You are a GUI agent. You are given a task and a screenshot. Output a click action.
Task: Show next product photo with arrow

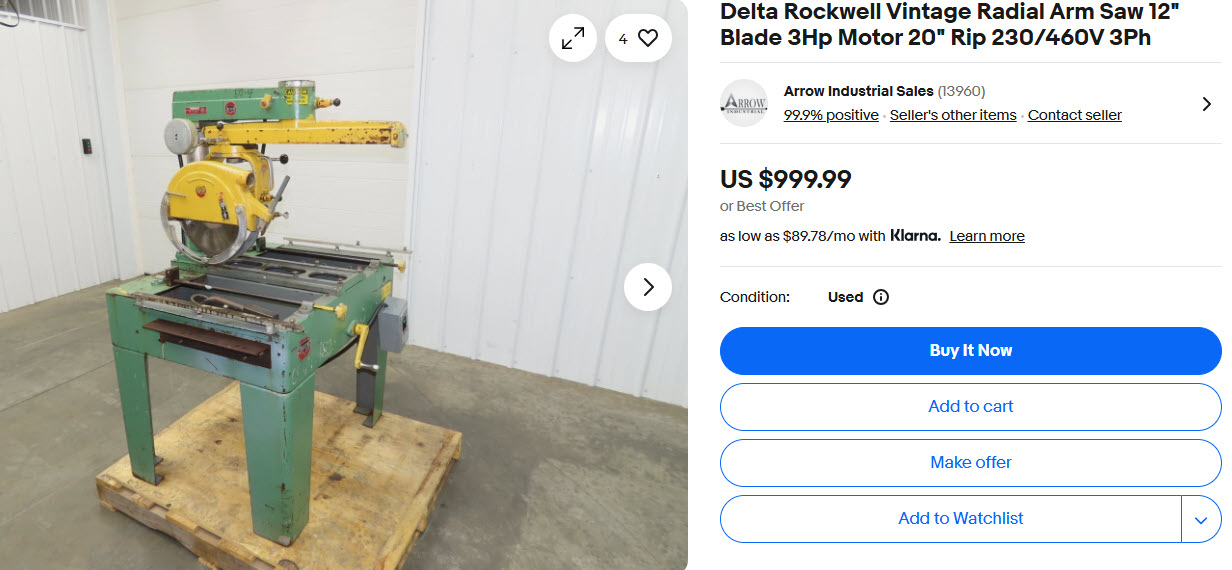click(x=648, y=287)
